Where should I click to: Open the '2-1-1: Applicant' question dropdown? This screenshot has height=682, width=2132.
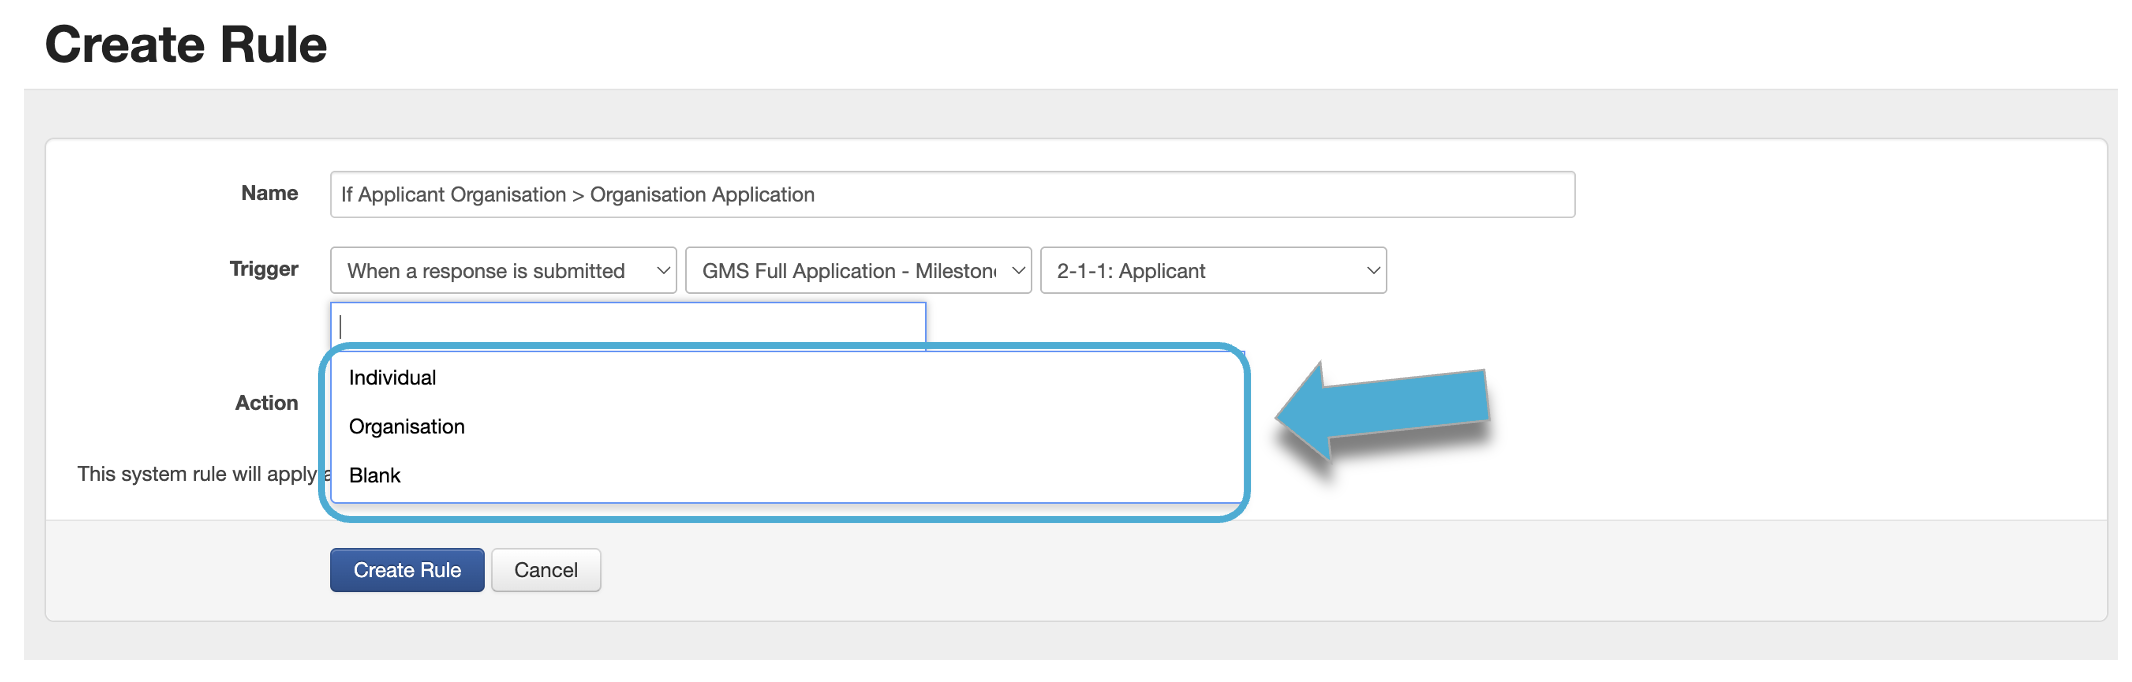coord(1211,271)
